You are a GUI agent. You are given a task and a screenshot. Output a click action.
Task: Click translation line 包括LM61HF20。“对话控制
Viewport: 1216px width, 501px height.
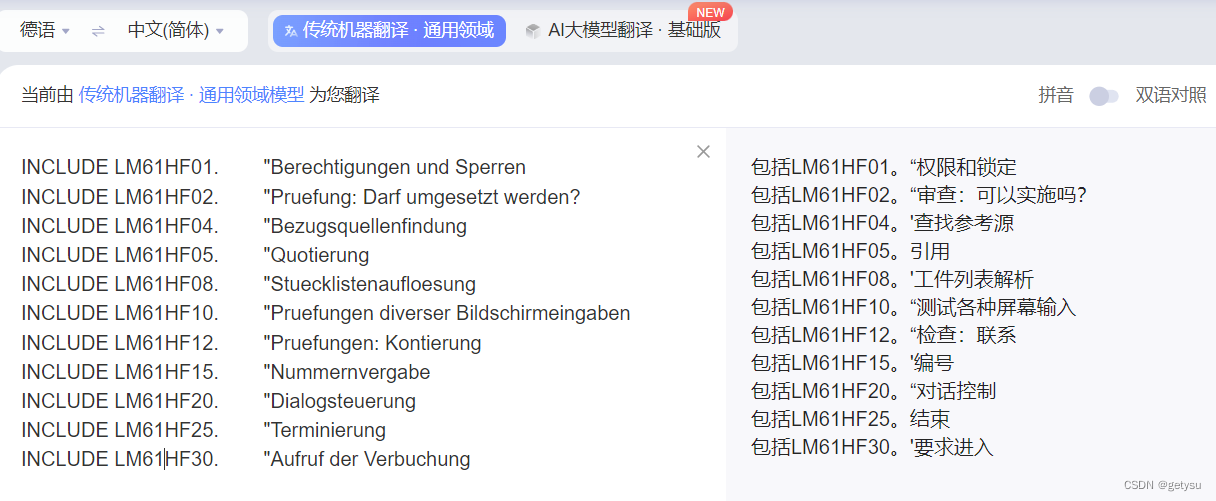[873, 391]
